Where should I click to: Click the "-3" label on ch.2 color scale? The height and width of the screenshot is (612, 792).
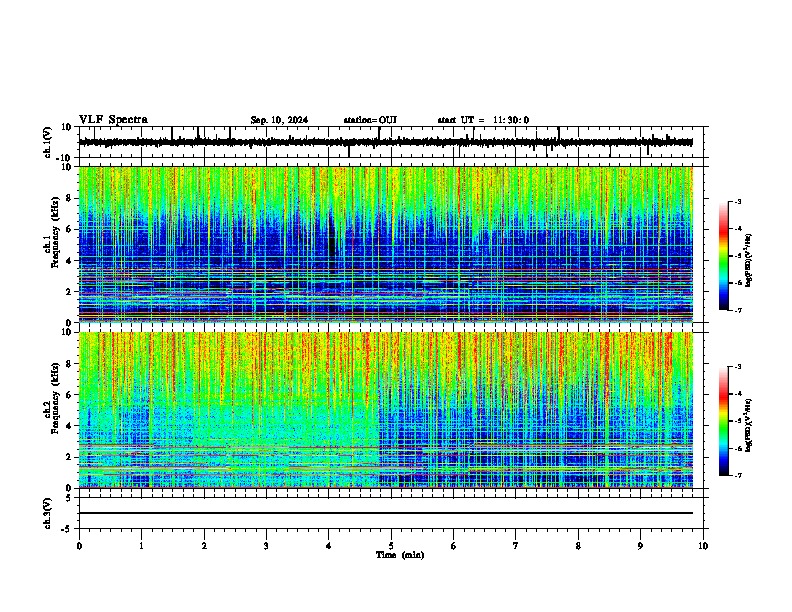[x=738, y=367]
